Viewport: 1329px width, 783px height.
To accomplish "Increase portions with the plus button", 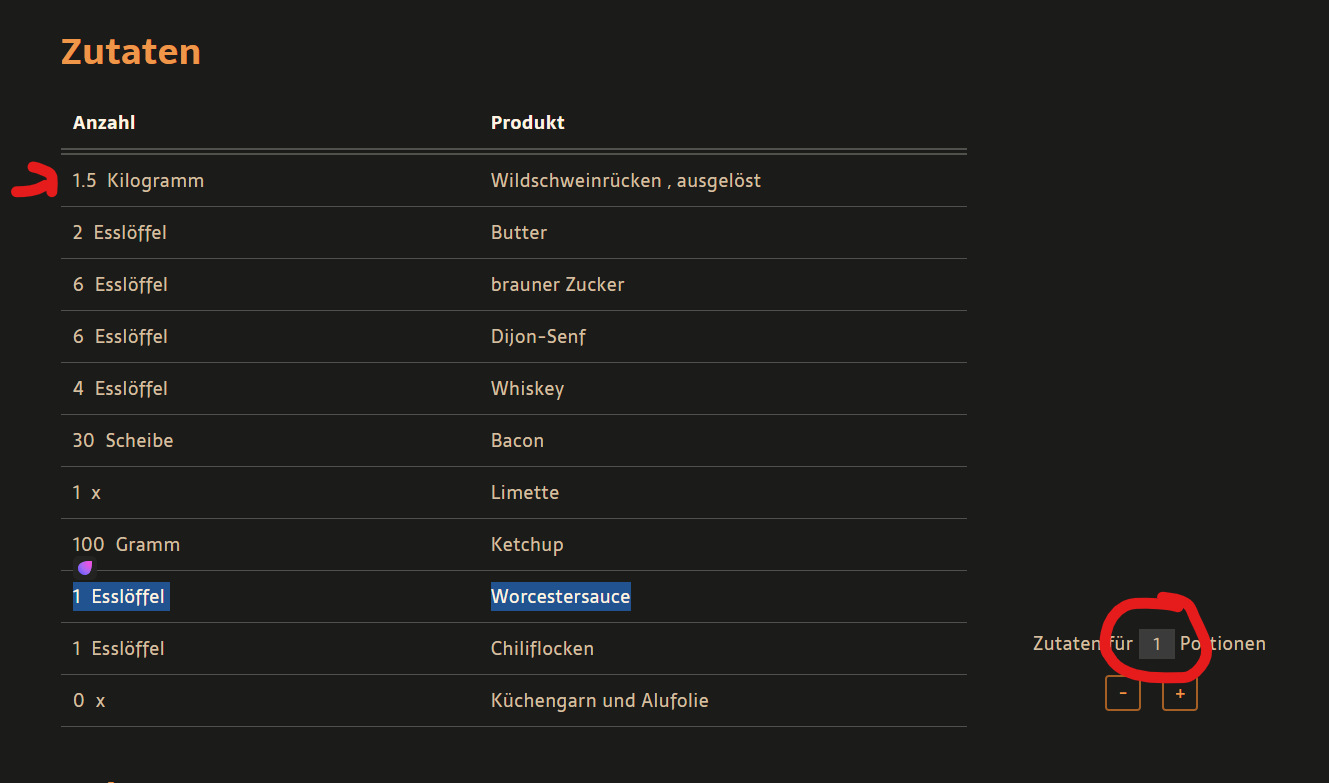I will 1180,693.
